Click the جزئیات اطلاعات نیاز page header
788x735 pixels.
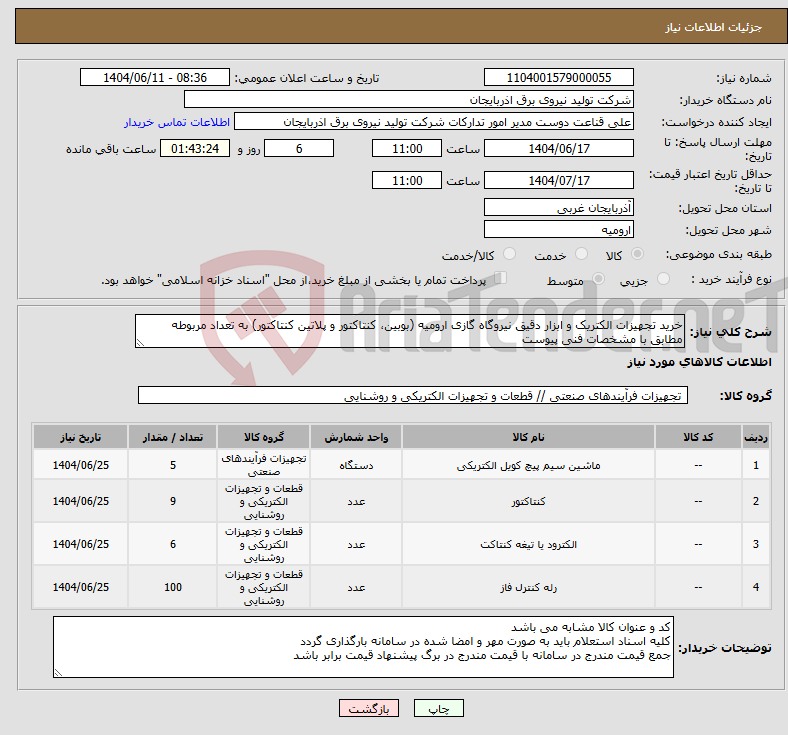click(x=714, y=27)
